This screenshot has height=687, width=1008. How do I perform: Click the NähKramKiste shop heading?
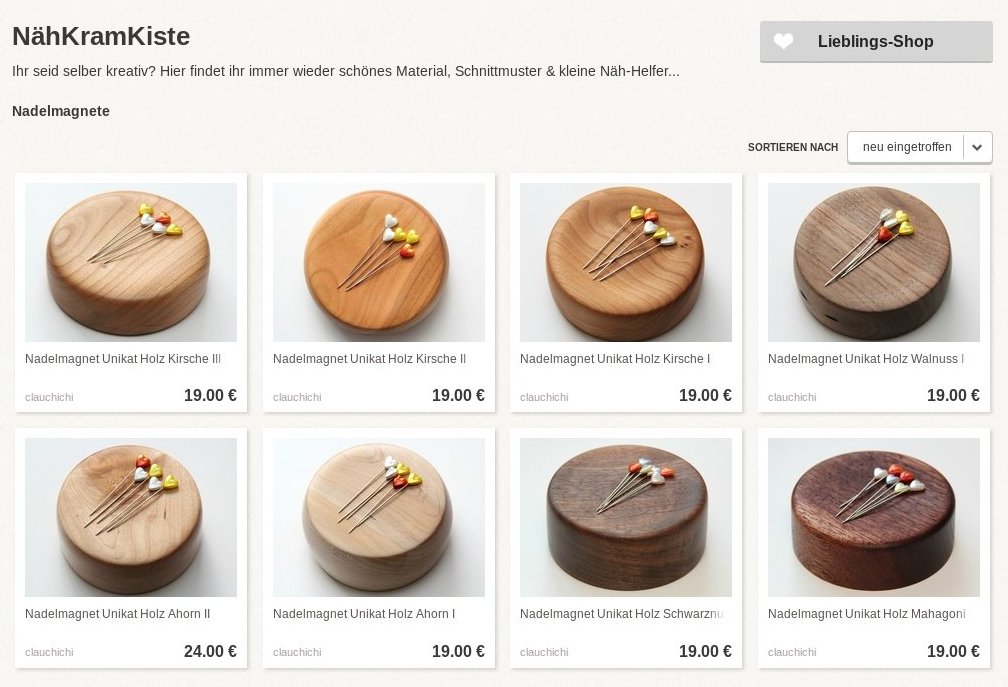(x=101, y=36)
